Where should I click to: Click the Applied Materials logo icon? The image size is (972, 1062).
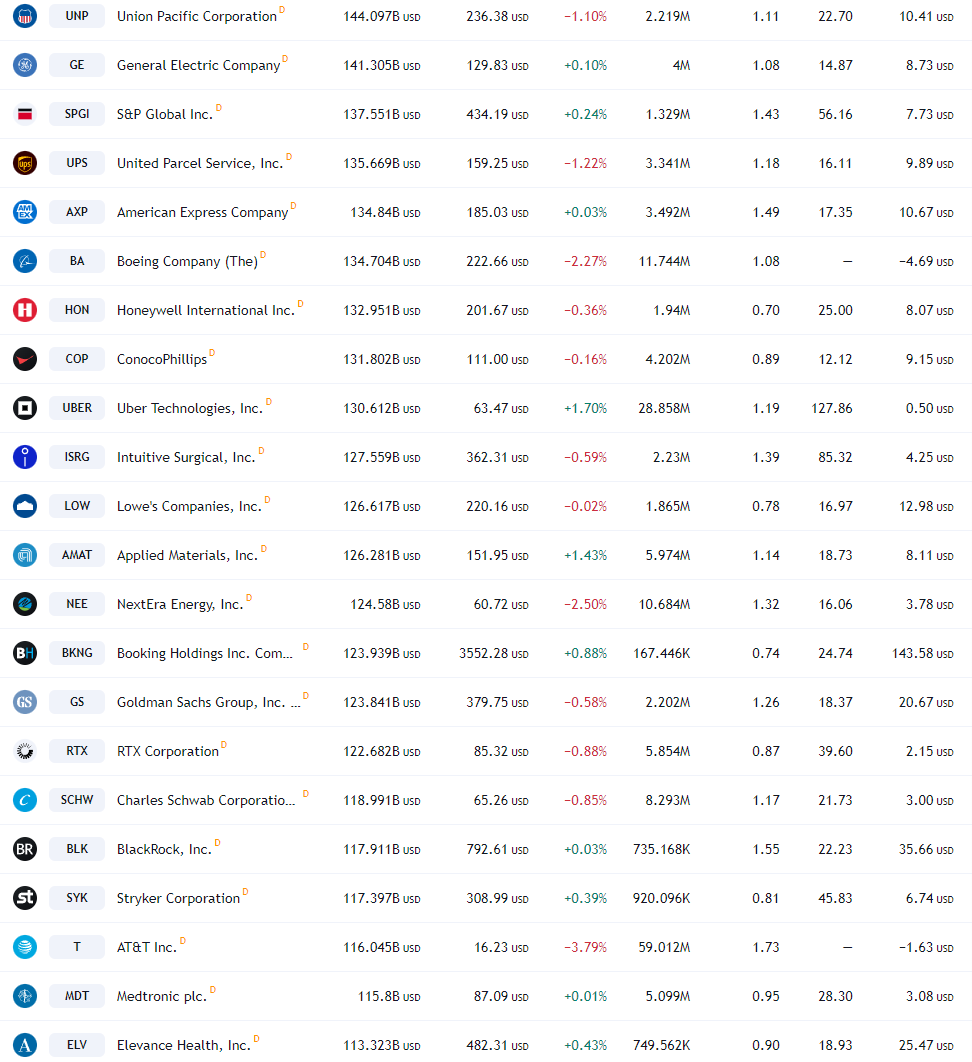(x=25, y=555)
